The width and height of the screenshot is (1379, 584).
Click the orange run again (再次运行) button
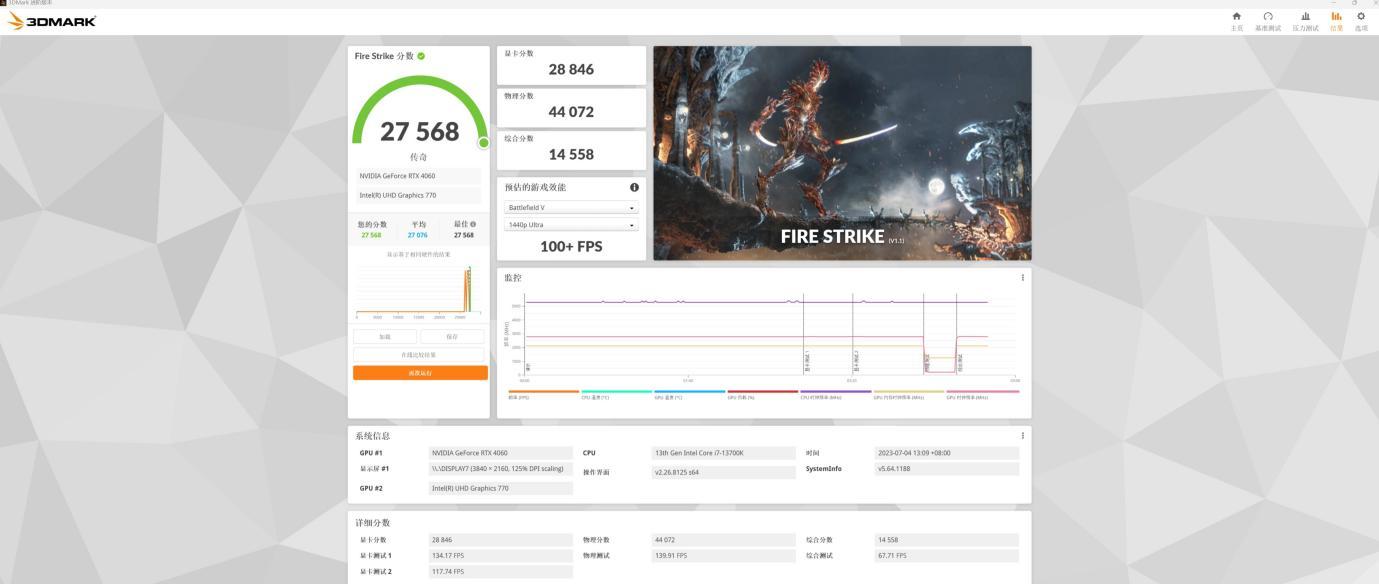pyautogui.click(x=420, y=373)
